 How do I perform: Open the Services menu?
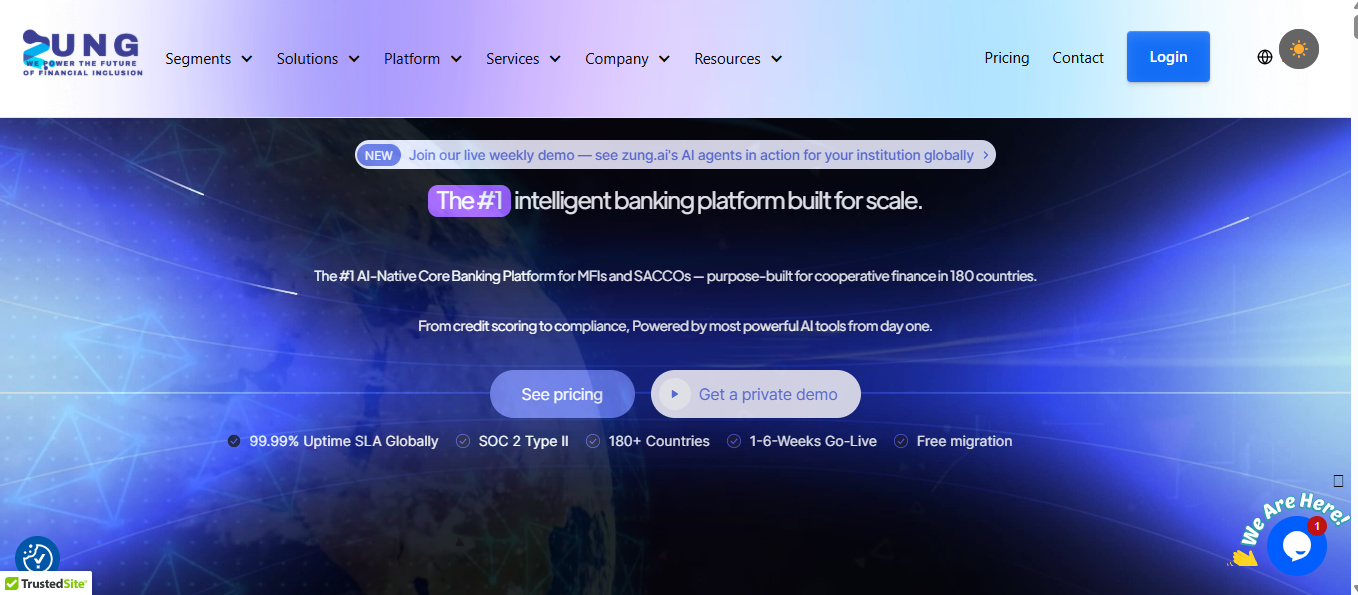tap(524, 59)
